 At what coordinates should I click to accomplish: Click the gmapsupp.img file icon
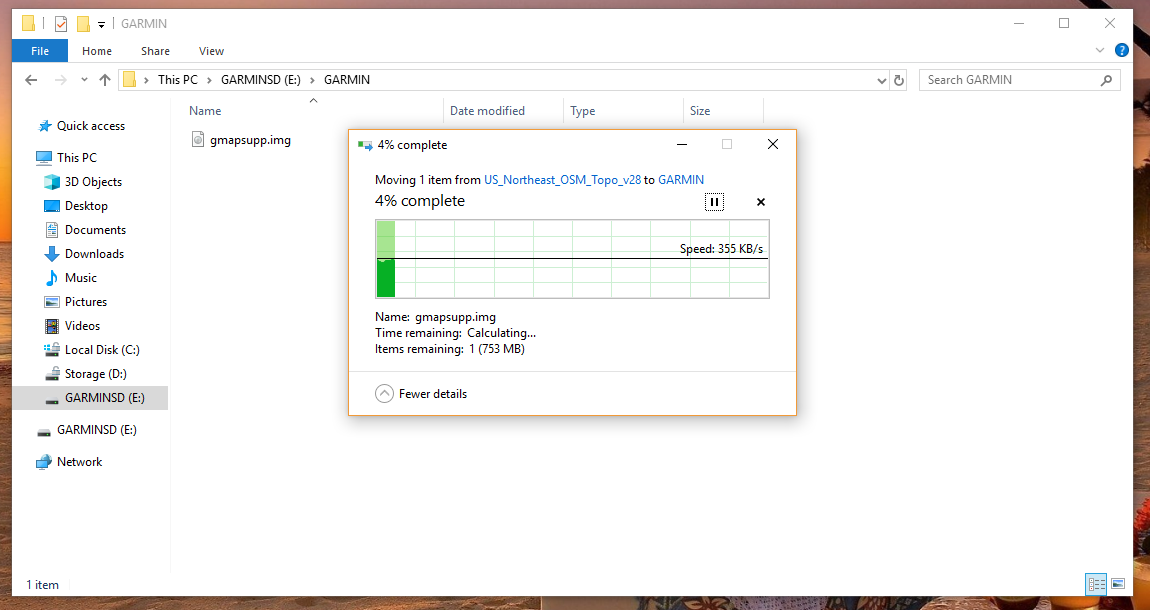click(x=197, y=139)
